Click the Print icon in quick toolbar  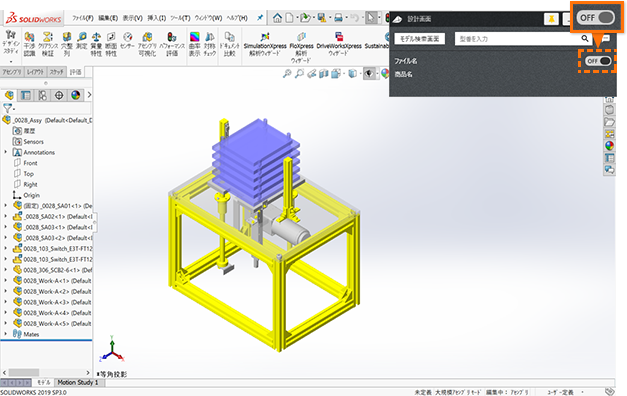(338, 18)
